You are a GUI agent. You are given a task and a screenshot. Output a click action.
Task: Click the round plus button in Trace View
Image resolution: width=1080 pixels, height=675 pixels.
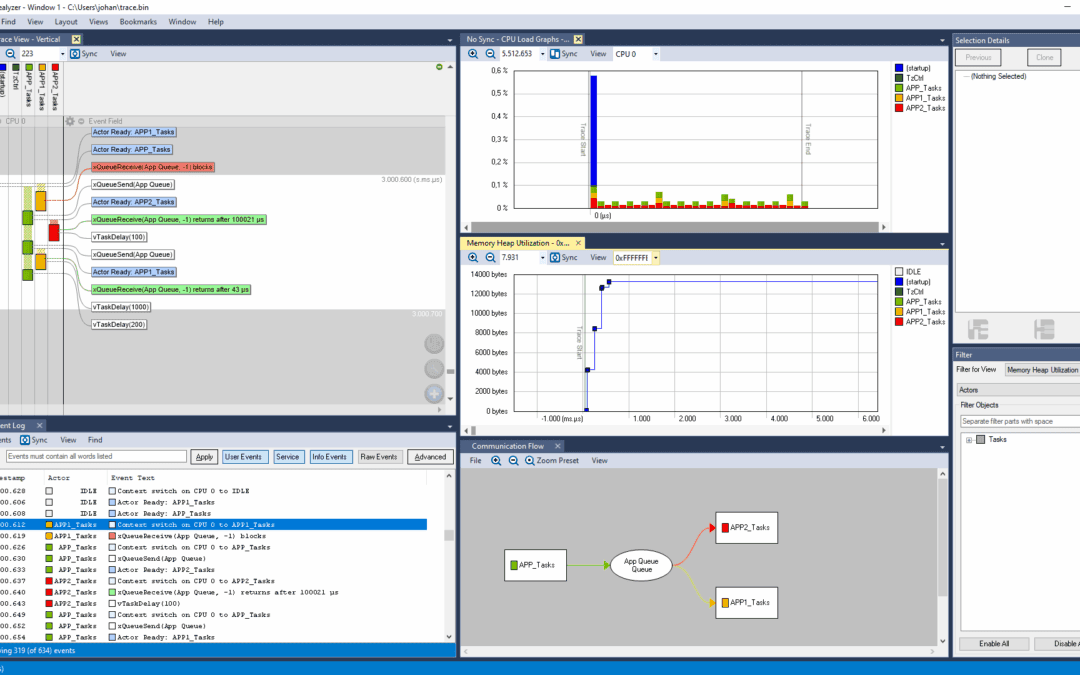click(434, 393)
